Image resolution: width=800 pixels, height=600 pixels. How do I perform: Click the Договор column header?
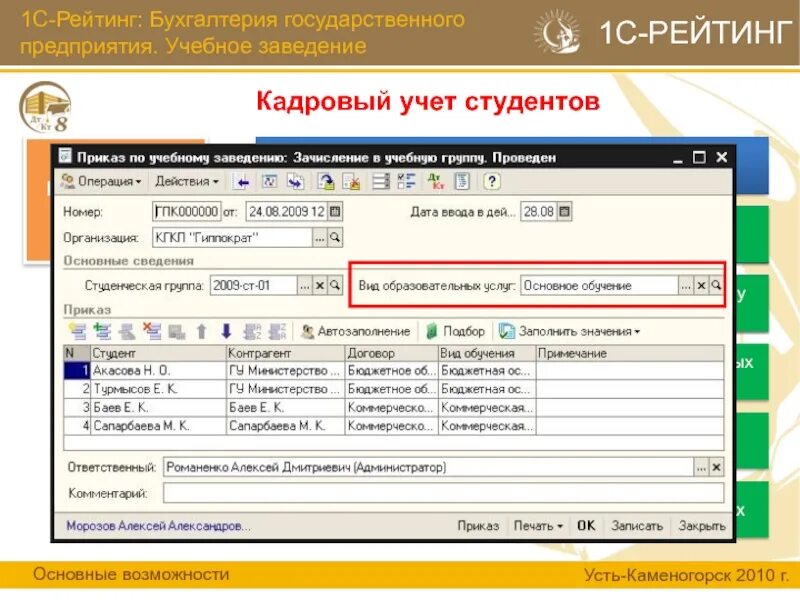click(392, 353)
